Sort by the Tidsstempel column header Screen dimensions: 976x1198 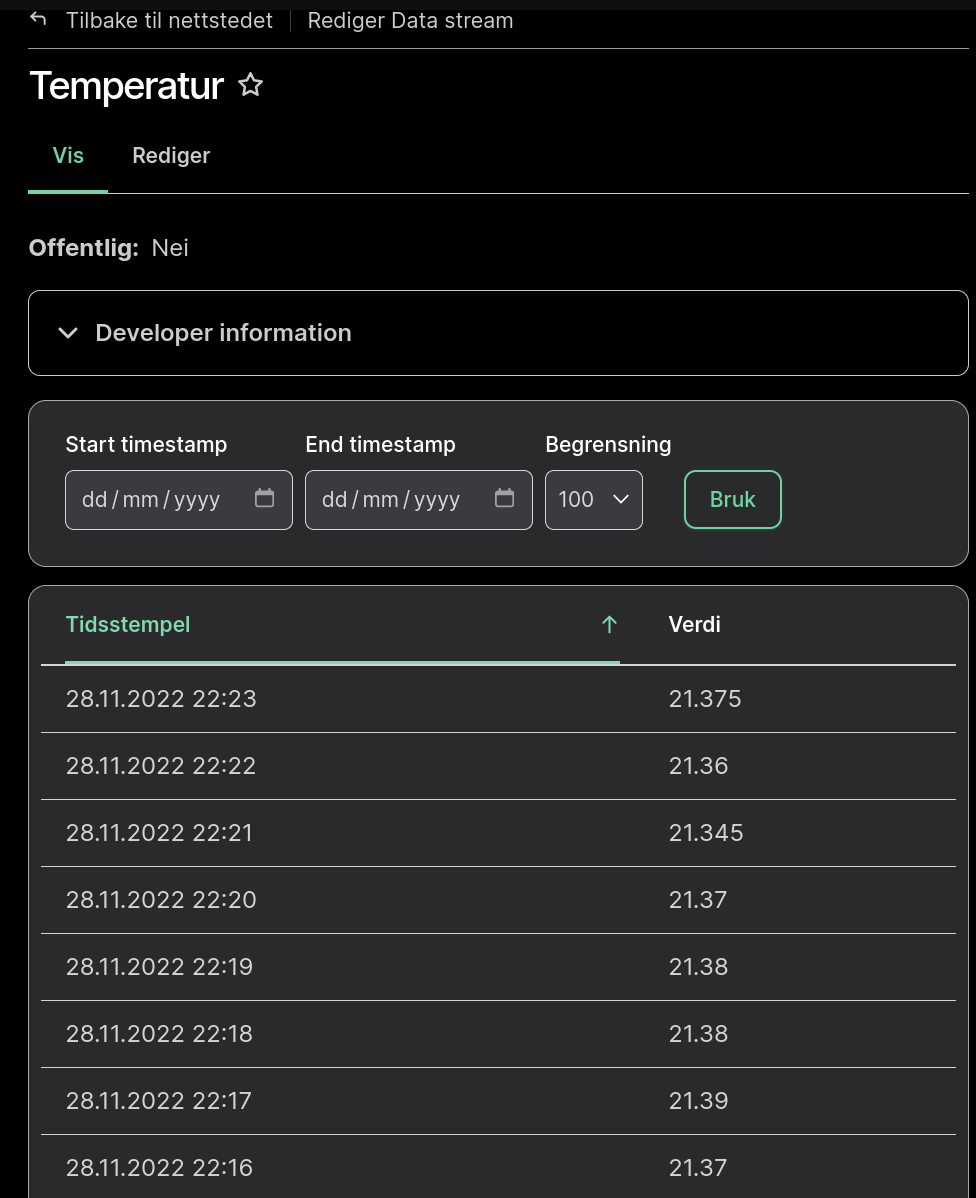pyautogui.click(x=128, y=625)
